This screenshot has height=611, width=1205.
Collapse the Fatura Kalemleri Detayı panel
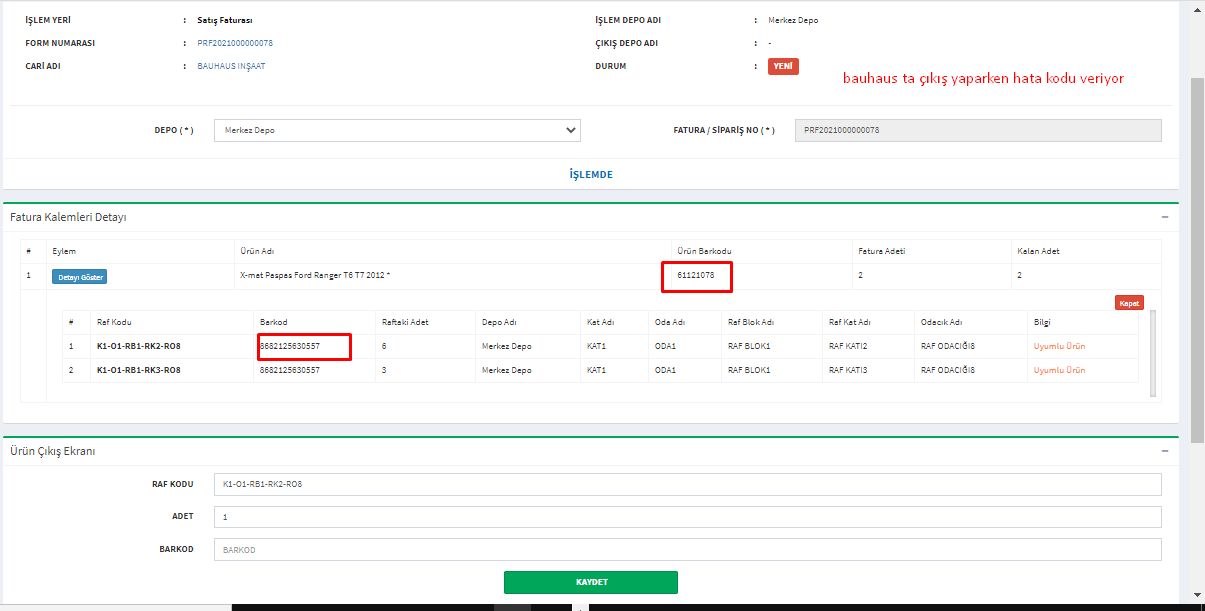tap(1164, 217)
